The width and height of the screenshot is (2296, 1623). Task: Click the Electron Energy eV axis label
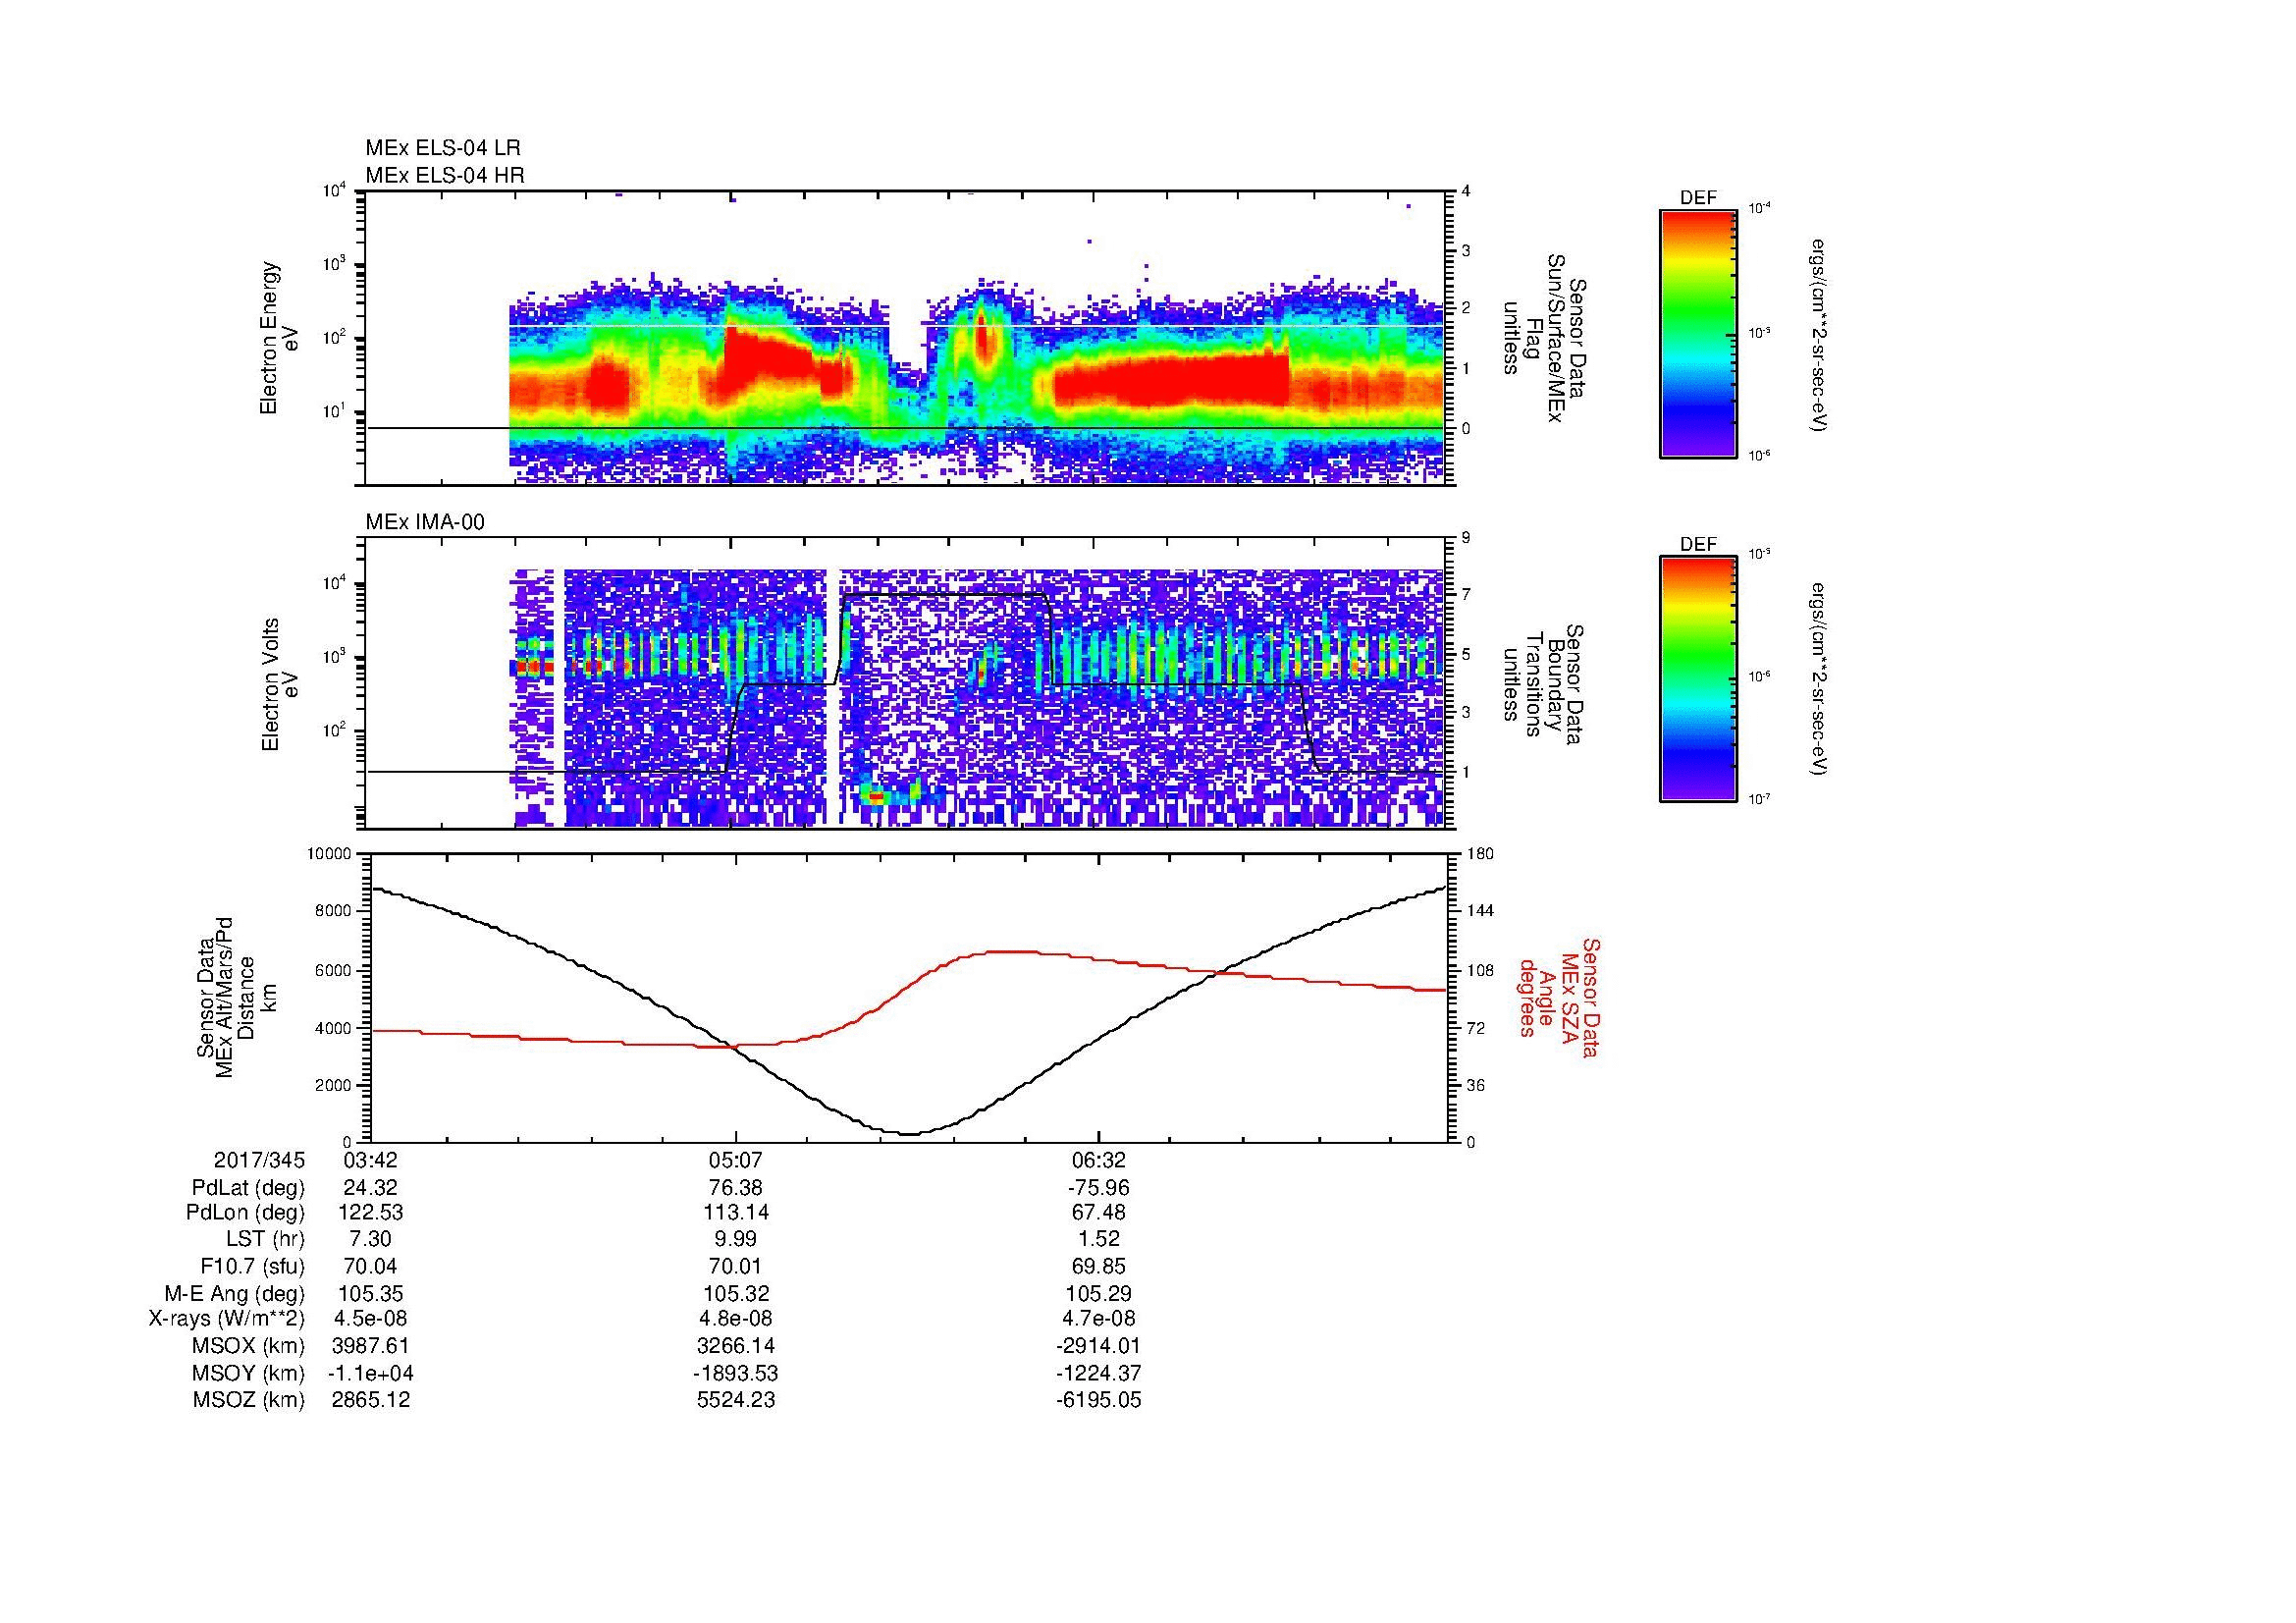(x=280, y=338)
